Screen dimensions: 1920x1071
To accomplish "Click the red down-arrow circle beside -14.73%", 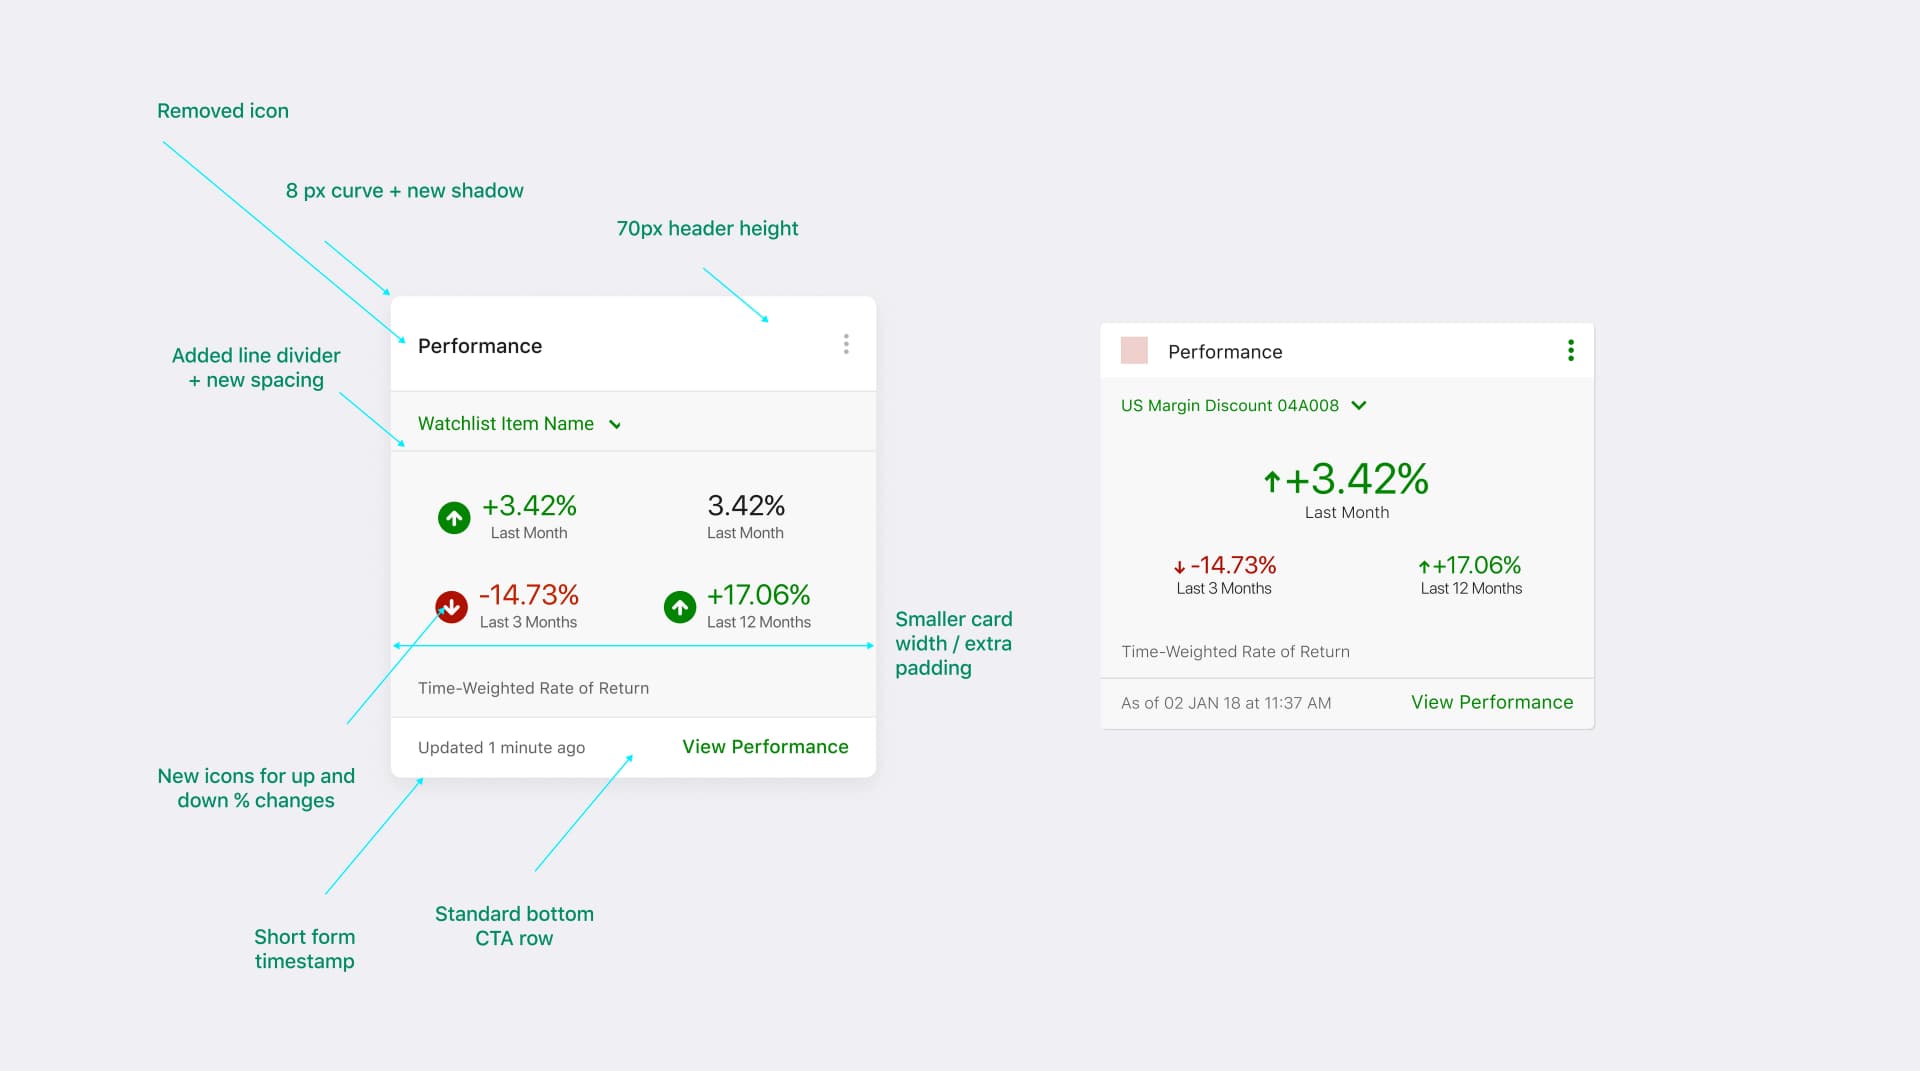I will 451,607.
